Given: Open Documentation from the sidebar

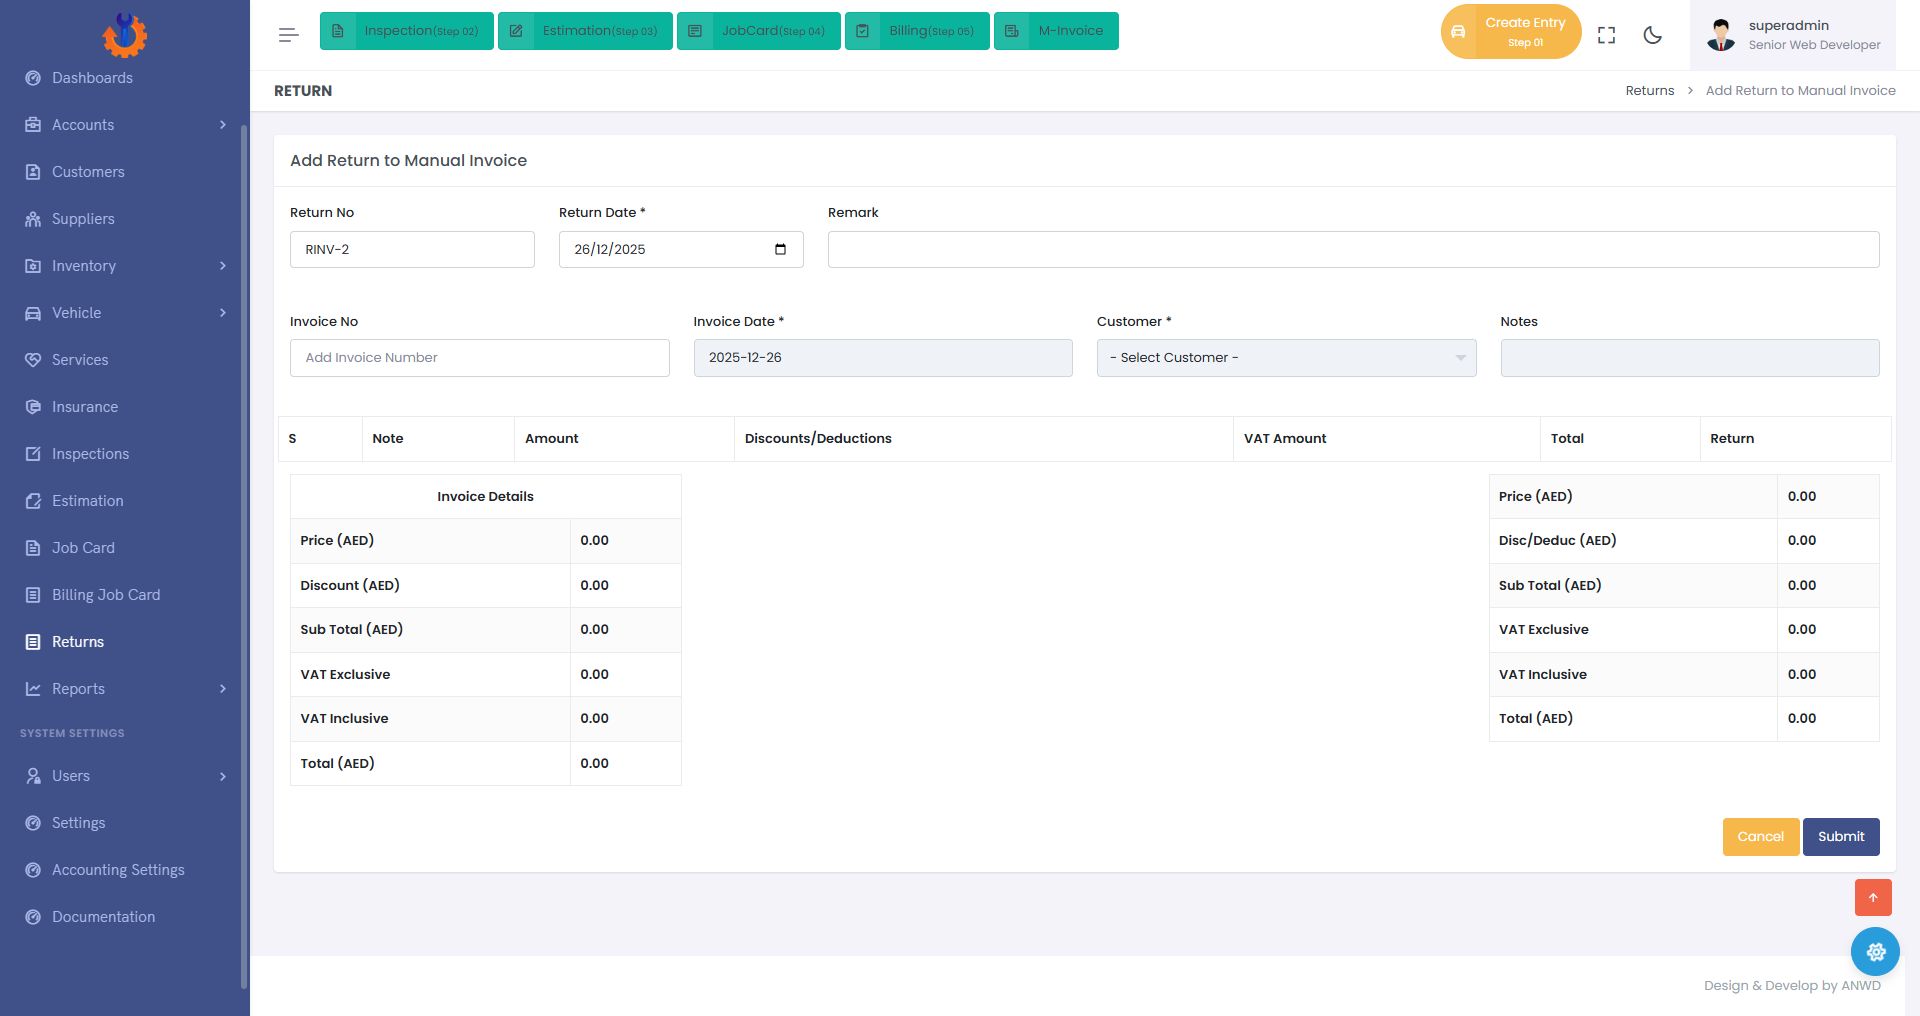Looking at the screenshot, I should (x=104, y=917).
